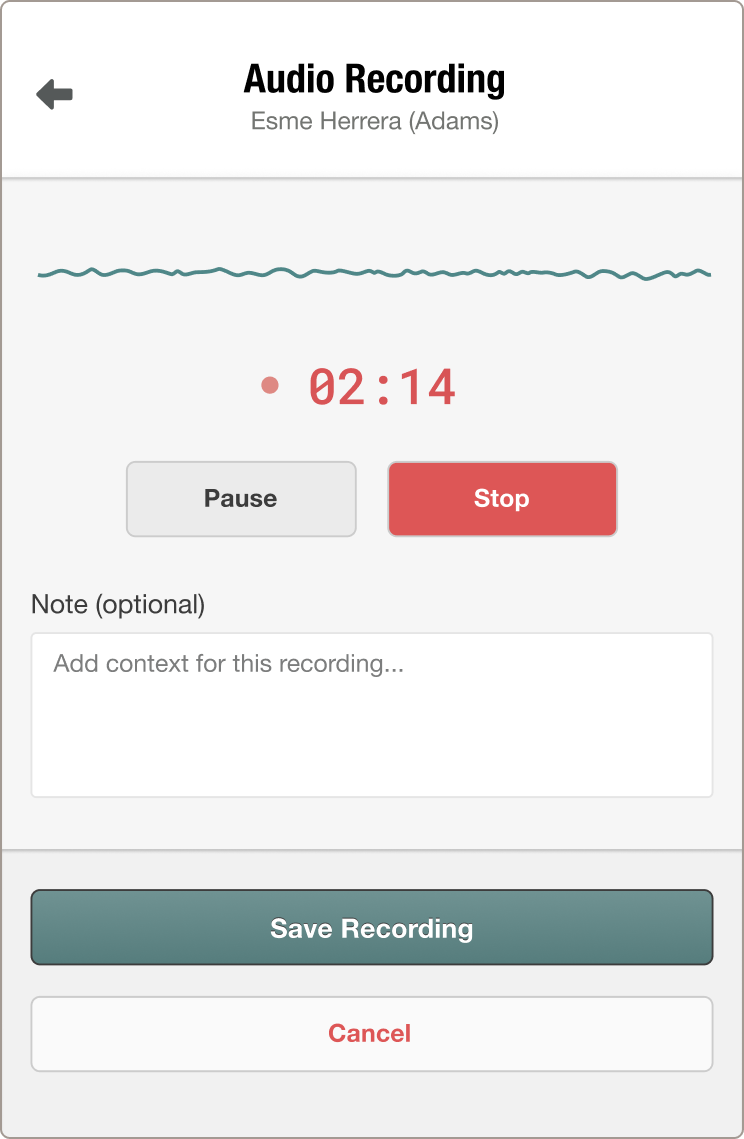The height and width of the screenshot is (1139, 744).
Task: Click the word 'Pause' on the gray button
Action: 240,499
